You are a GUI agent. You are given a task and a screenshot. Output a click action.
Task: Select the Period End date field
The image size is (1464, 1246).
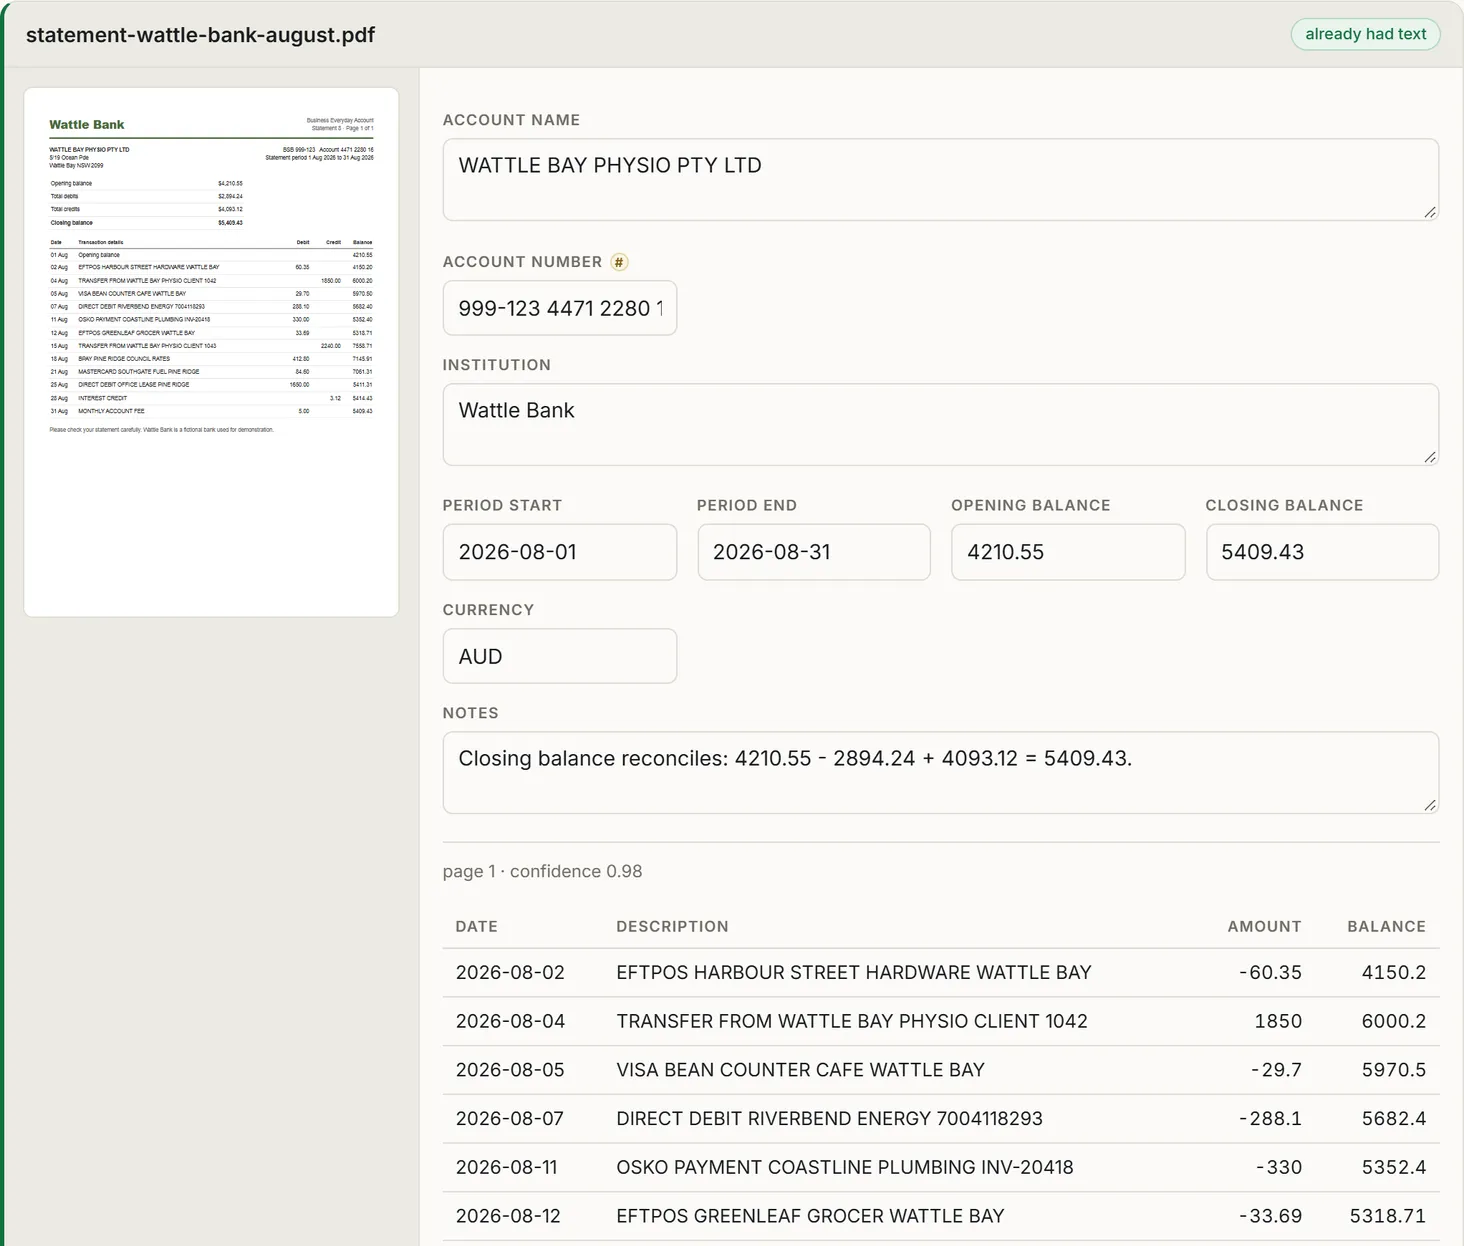(x=814, y=552)
